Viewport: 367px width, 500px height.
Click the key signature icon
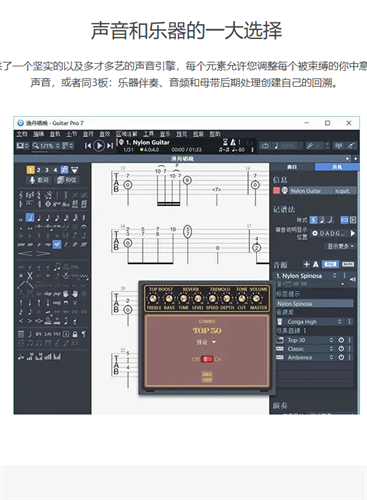30,195
